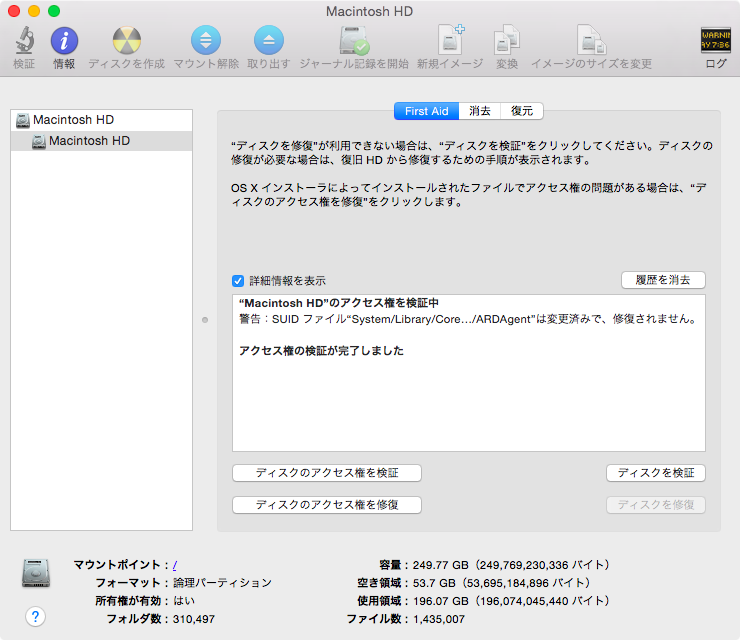Select the indented Macintosh HD volume
This screenshot has height=640, width=740.
coord(101,141)
